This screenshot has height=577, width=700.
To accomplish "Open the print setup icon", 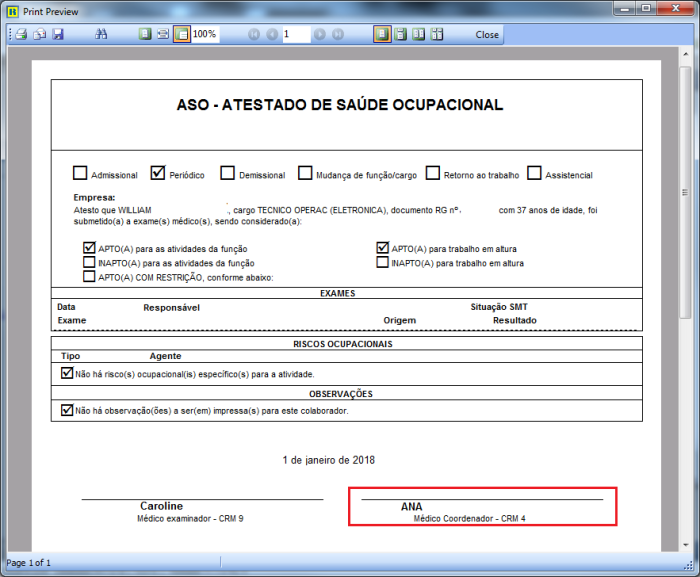I will (39, 34).
